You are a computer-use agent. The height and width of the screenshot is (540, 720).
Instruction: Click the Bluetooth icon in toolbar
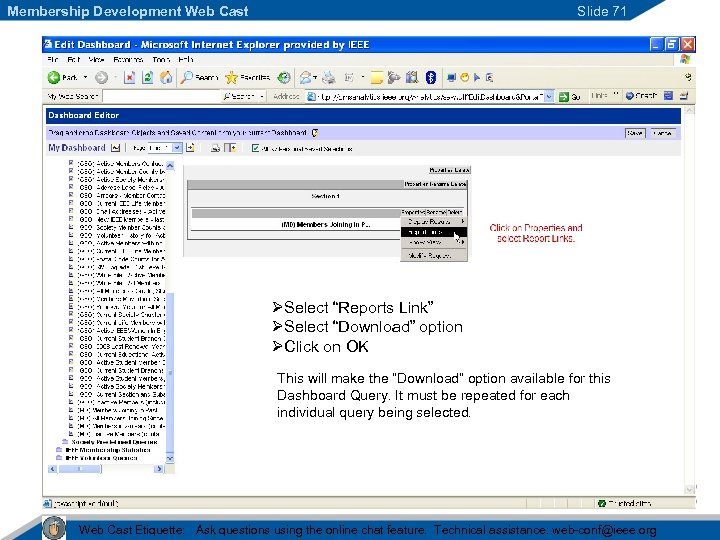[431, 78]
